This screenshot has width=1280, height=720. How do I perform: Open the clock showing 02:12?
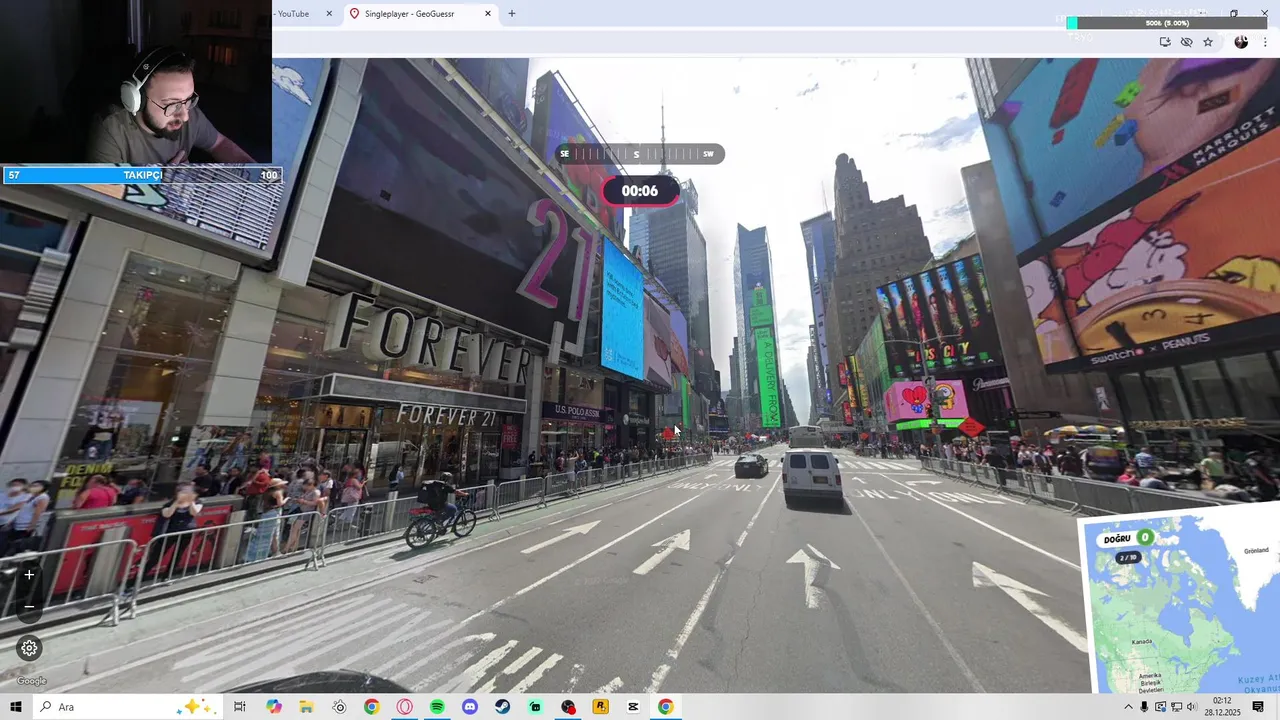1222,707
